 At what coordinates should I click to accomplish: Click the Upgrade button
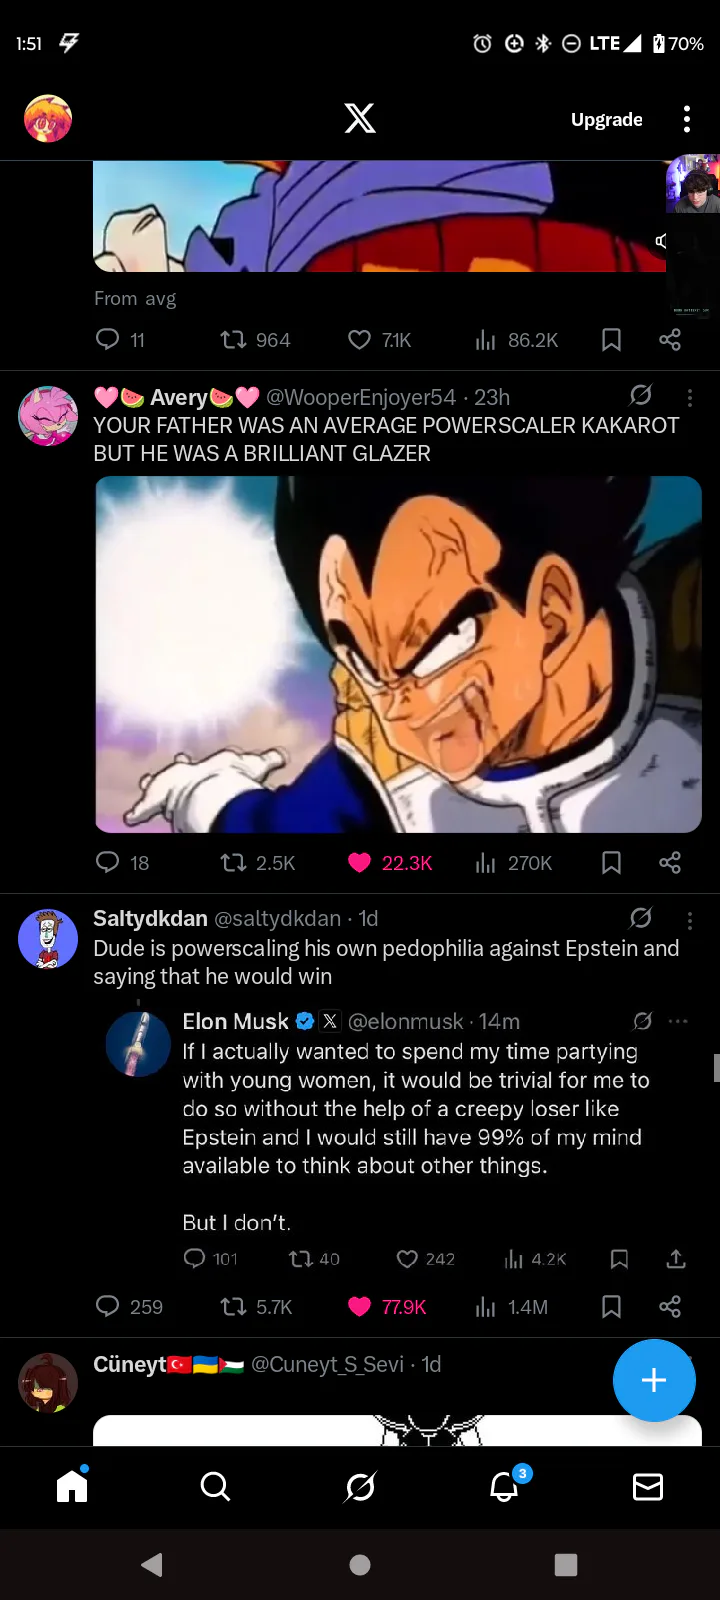click(606, 120)
